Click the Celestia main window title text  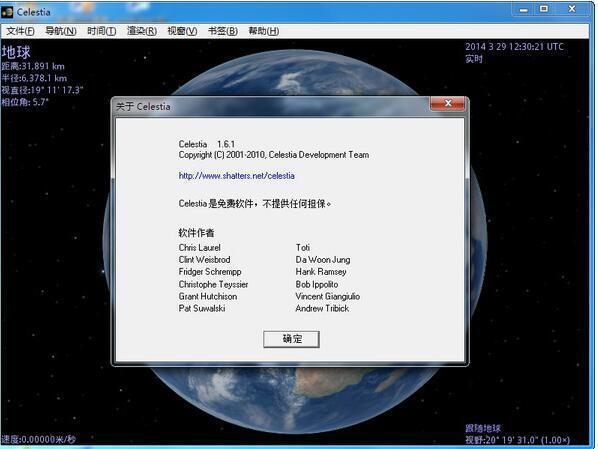tap(34, 12)
